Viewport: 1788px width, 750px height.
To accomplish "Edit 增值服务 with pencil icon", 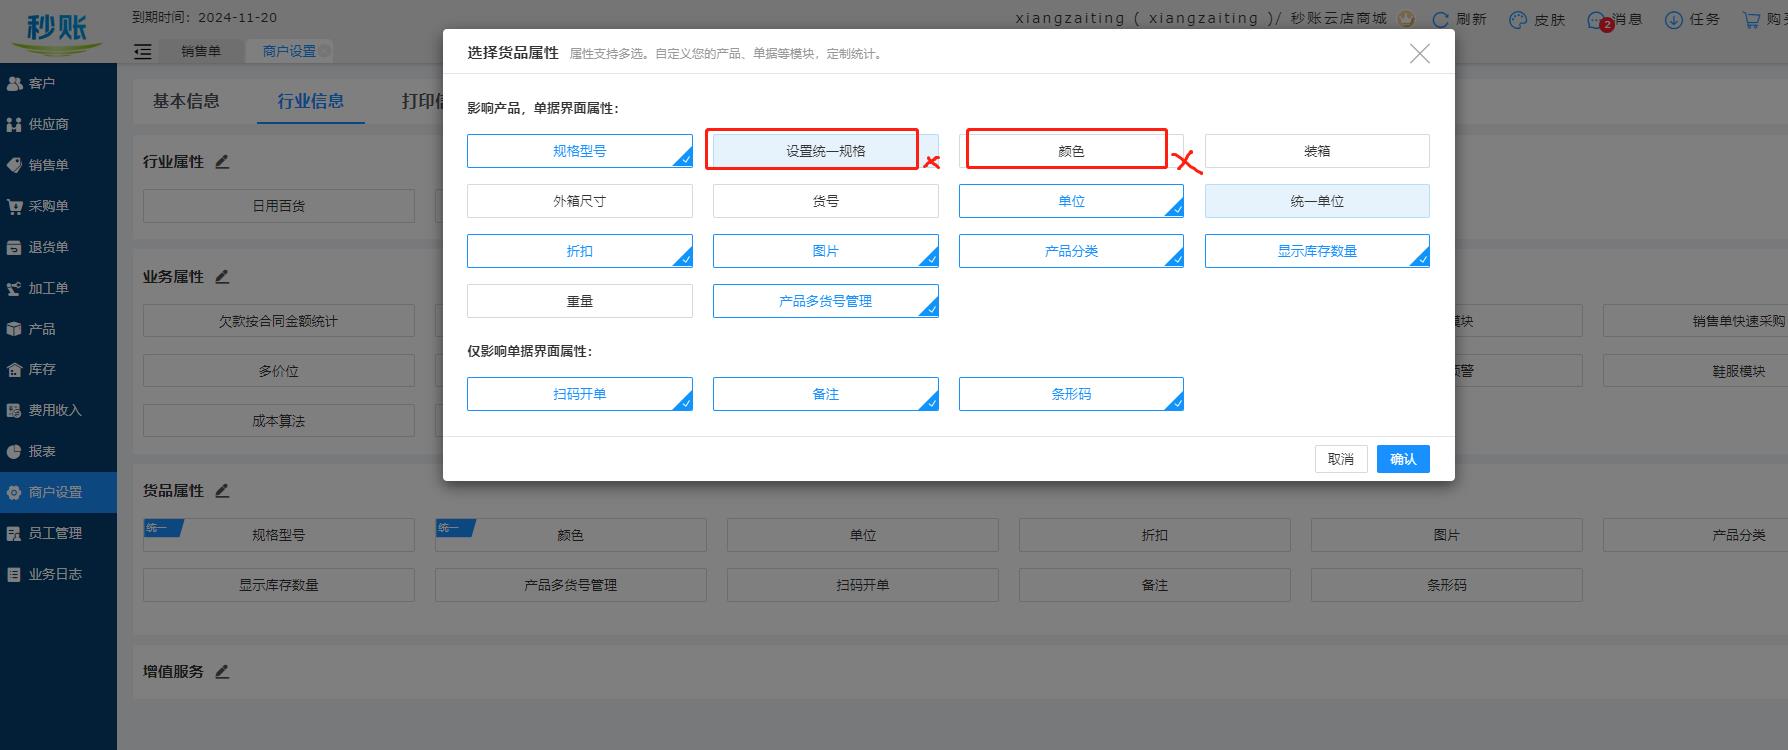I will (222, 672).
